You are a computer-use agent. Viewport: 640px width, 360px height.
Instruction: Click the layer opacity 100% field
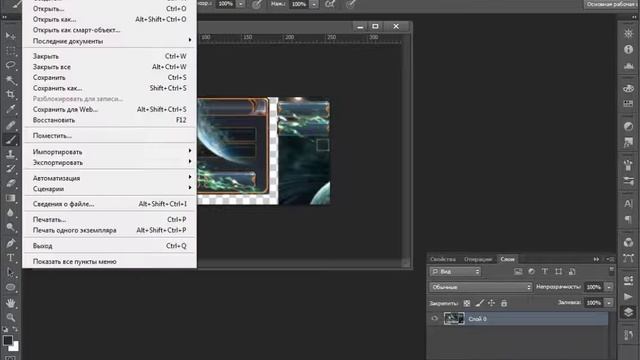[594, 287]
